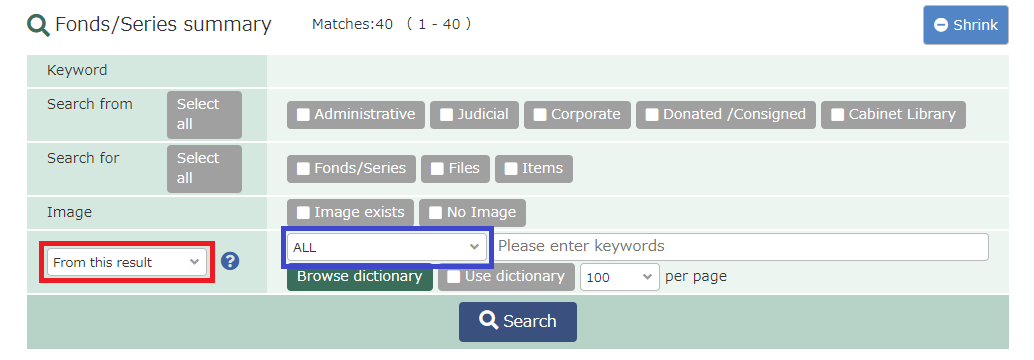Select the No Image checkbox
Screen dimensions: 1034x360
435,213
